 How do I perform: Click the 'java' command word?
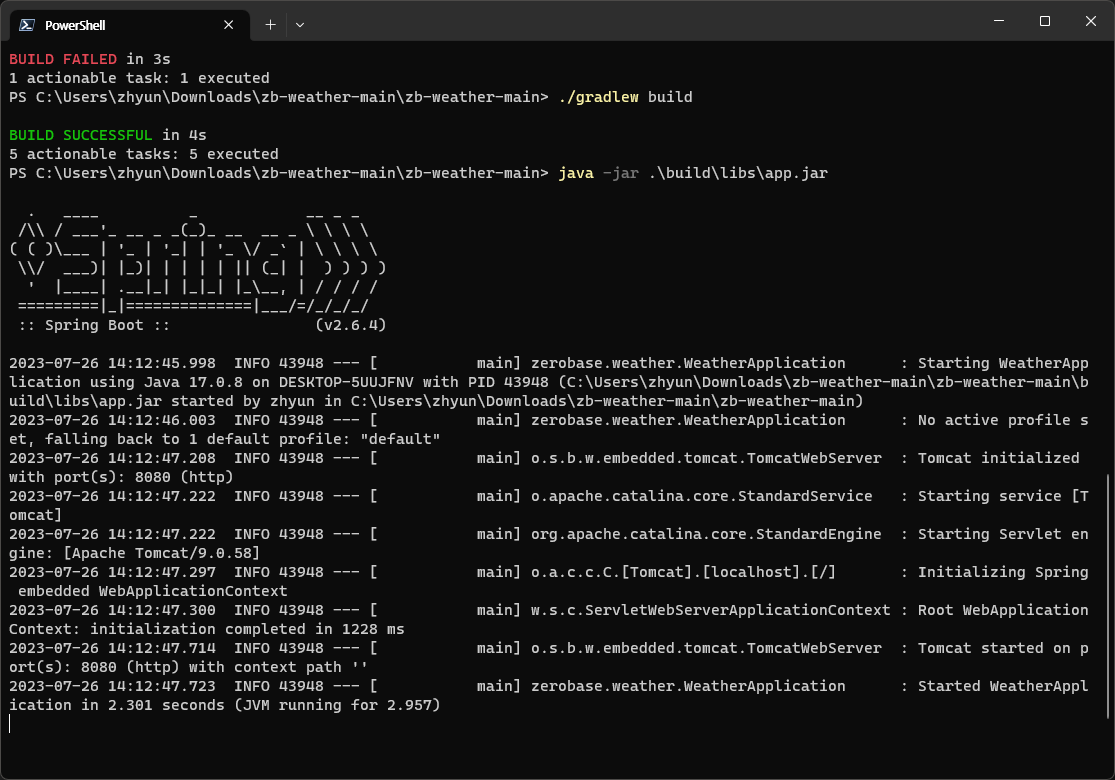click(x=576, y=173)
